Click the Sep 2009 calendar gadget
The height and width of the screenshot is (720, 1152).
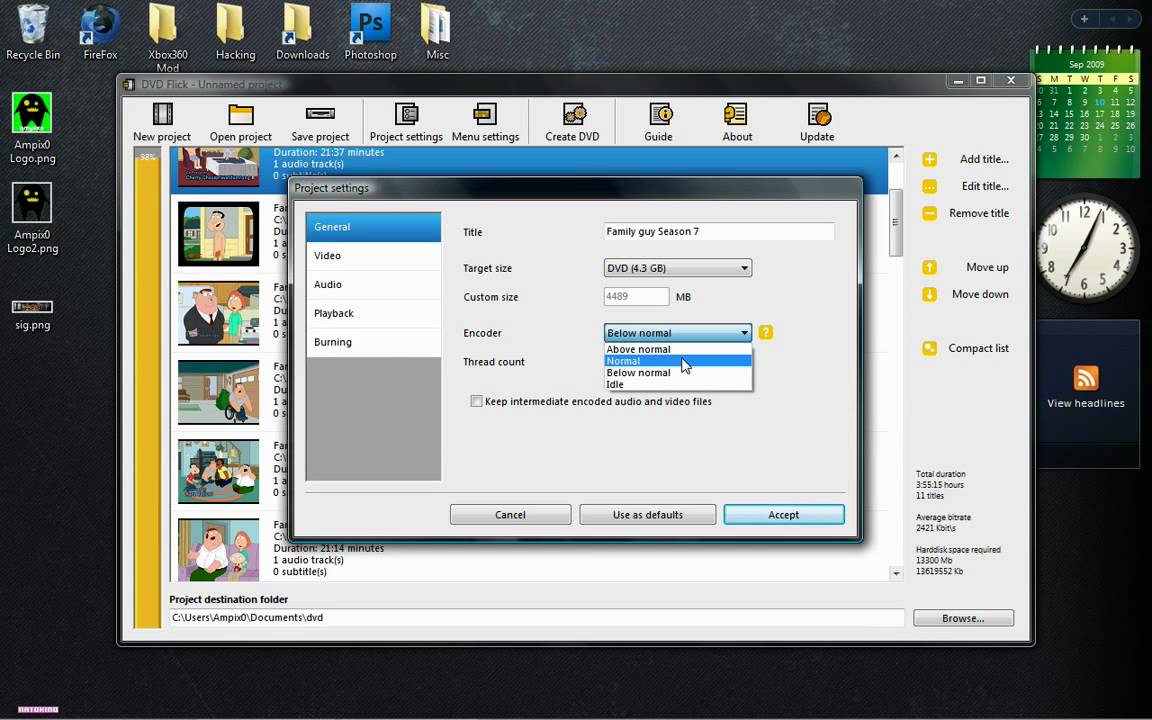click(x=1087, y=112)
